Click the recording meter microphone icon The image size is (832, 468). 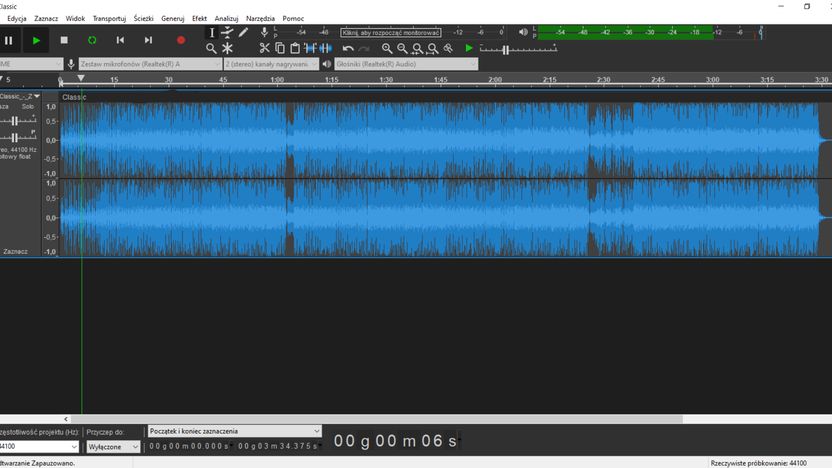[264, 33]
